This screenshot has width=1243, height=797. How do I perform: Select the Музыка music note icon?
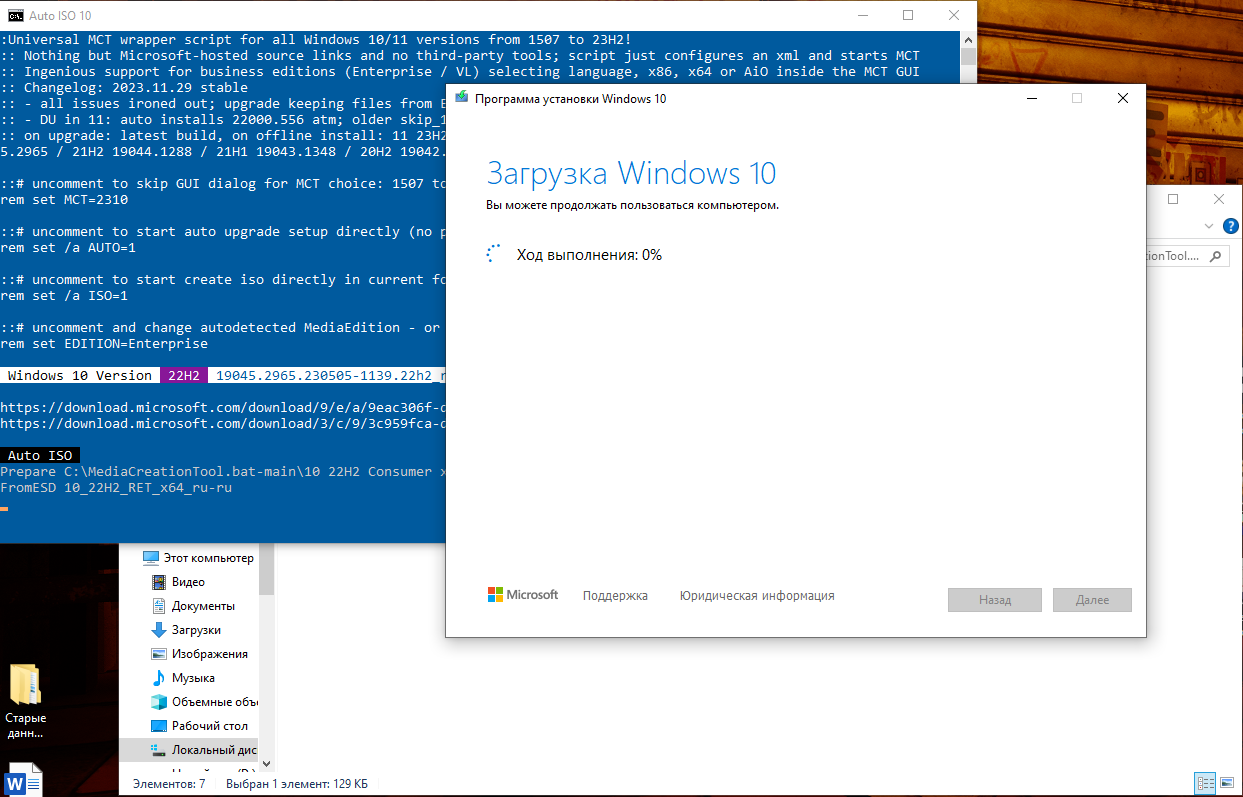[161, 677]
